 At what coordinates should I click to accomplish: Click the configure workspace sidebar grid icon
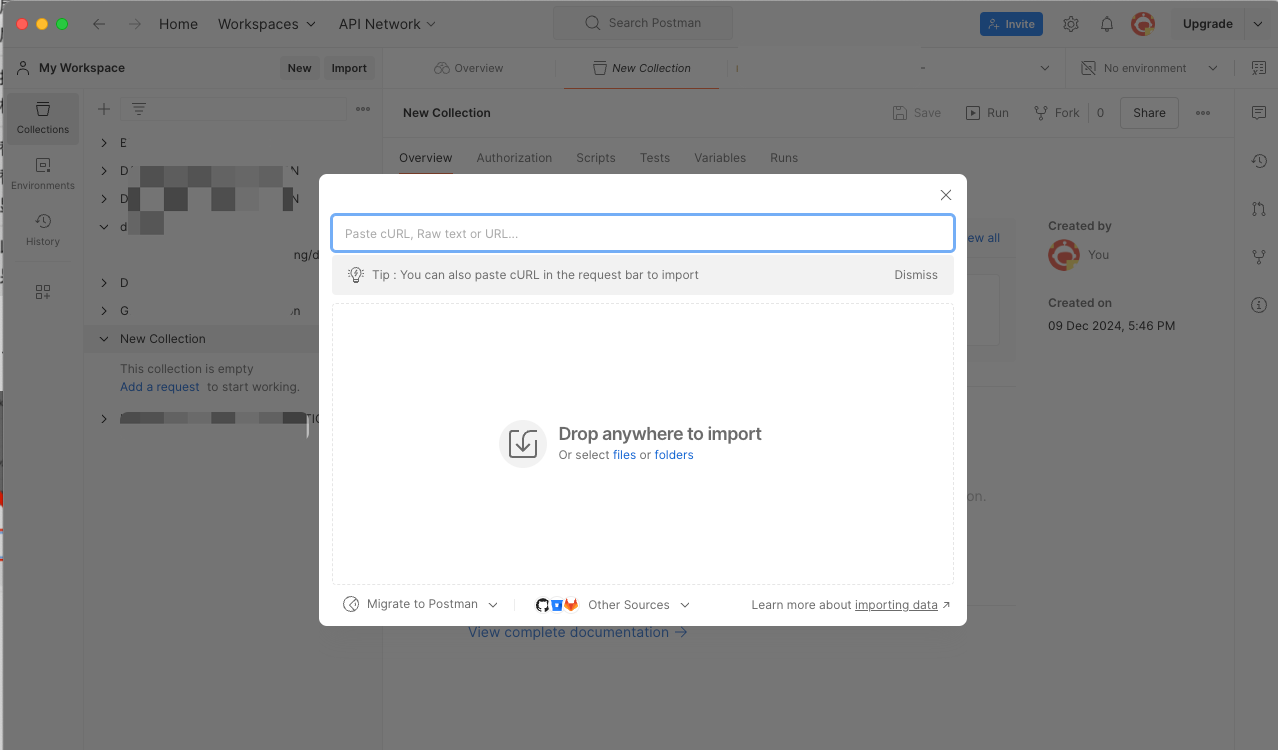[x=43, y=292]
